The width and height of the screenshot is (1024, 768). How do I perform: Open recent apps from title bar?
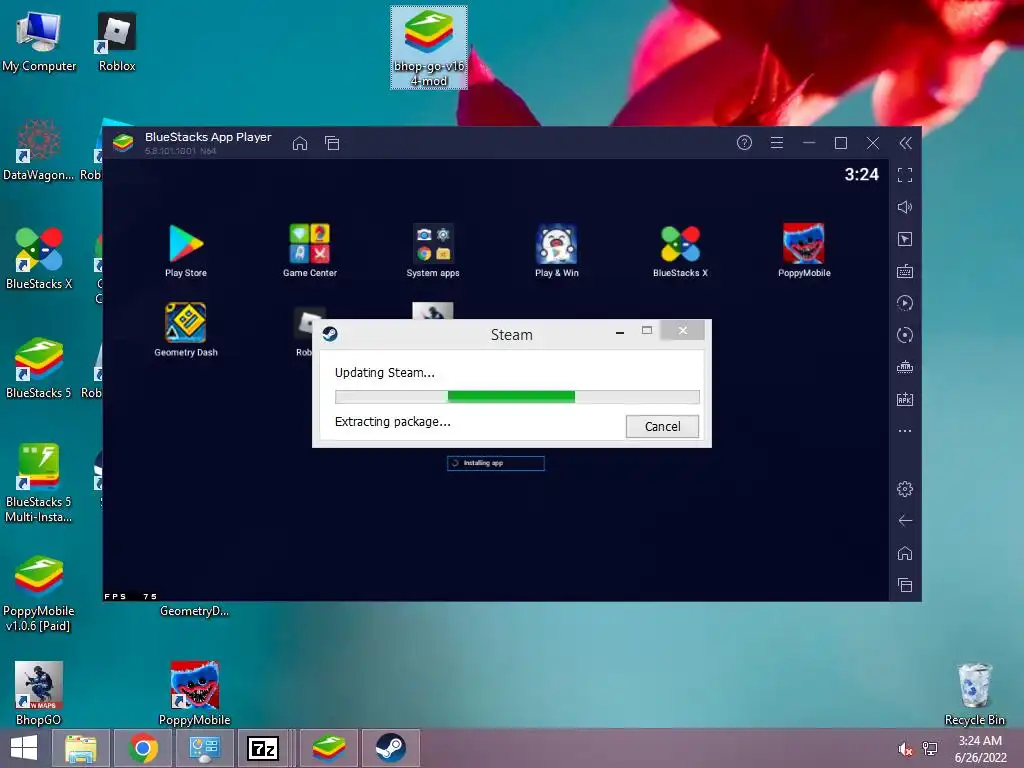332,143
